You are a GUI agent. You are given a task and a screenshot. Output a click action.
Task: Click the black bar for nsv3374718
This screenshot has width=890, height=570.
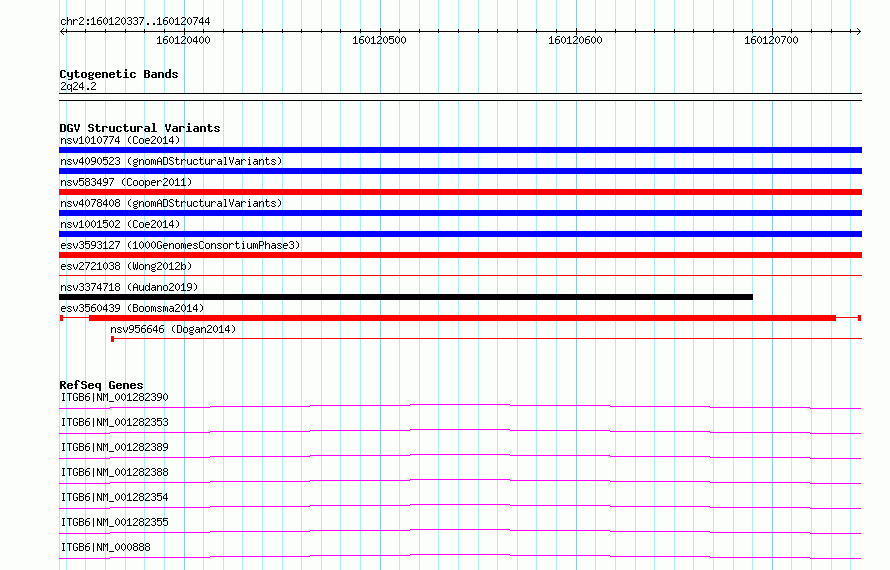pos(406,297)
